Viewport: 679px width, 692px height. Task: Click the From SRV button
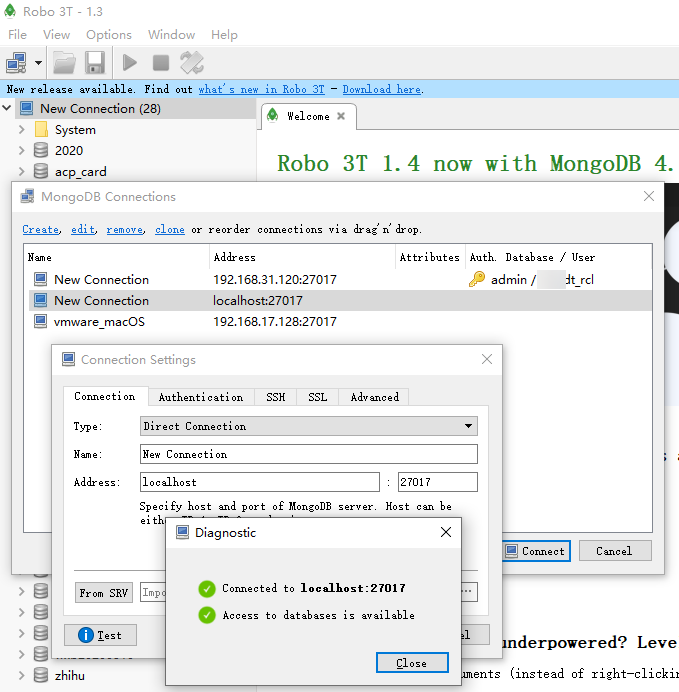[104, 593]
